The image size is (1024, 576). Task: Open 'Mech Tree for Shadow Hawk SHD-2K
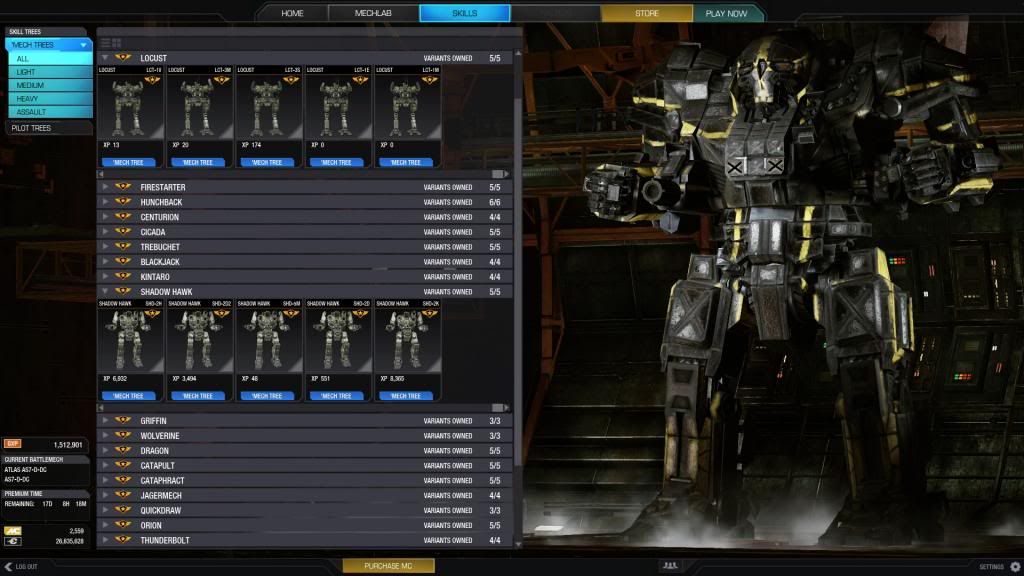[406, 396]
